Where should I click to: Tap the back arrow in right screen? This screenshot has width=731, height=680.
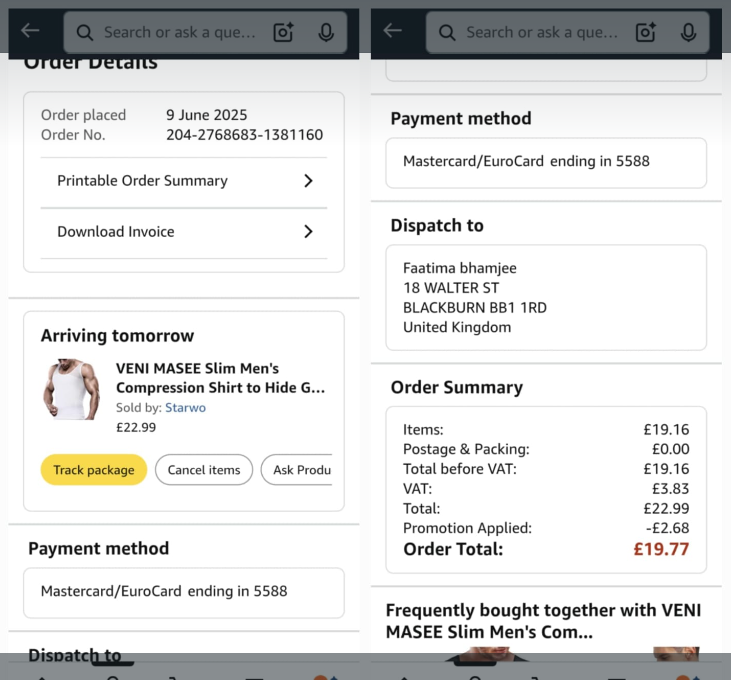[x=393, y=31]
